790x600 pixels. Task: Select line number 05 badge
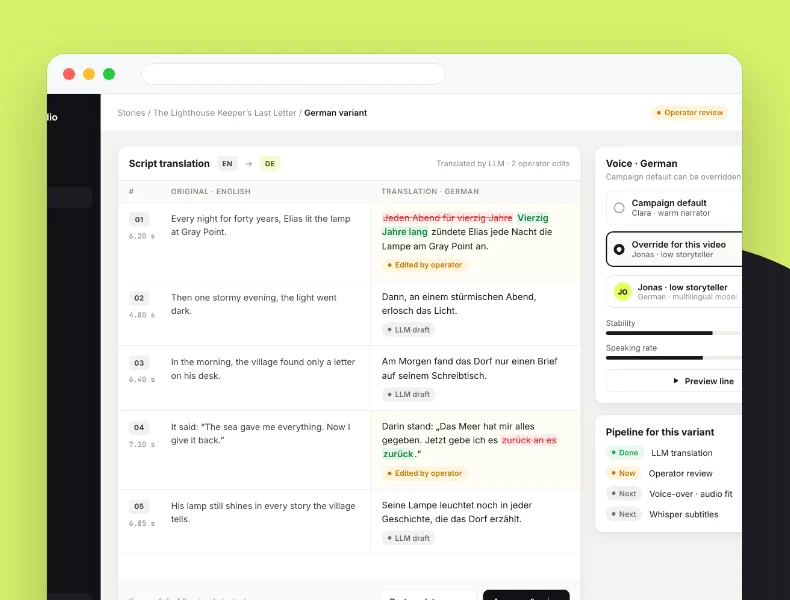139,506
